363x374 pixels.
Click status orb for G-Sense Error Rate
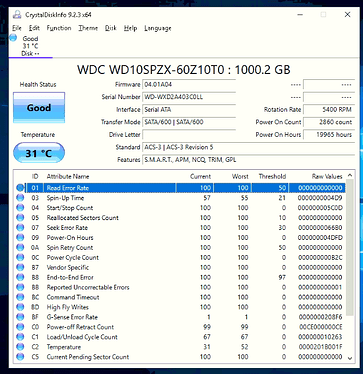pos(20,317)
